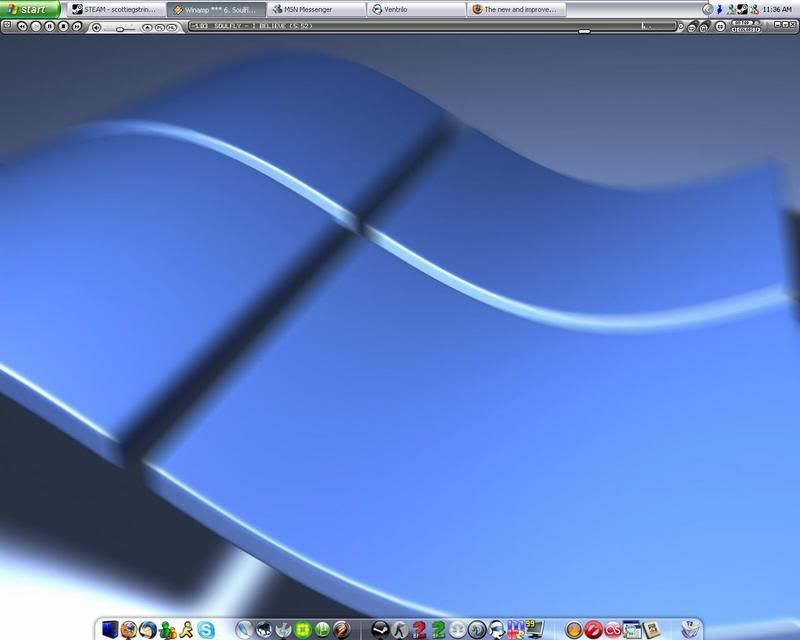Viewport: 800px width, 640px height.
Task: Pause the Winamp playback
Action: point(49,27)
